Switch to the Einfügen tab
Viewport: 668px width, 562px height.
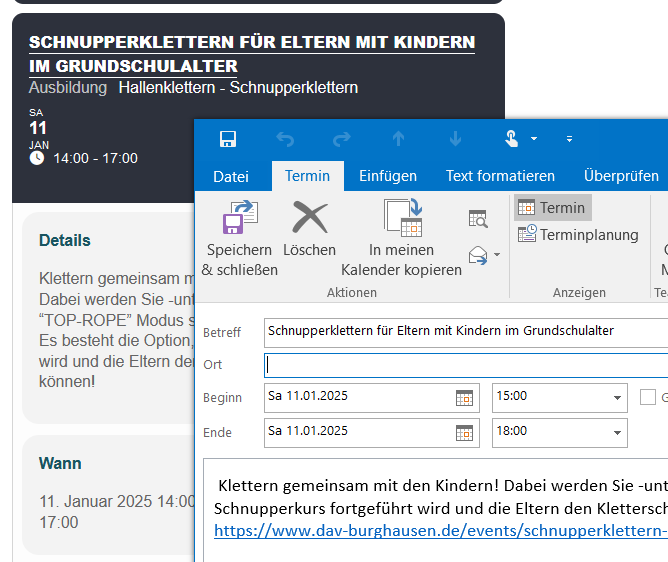388,176
